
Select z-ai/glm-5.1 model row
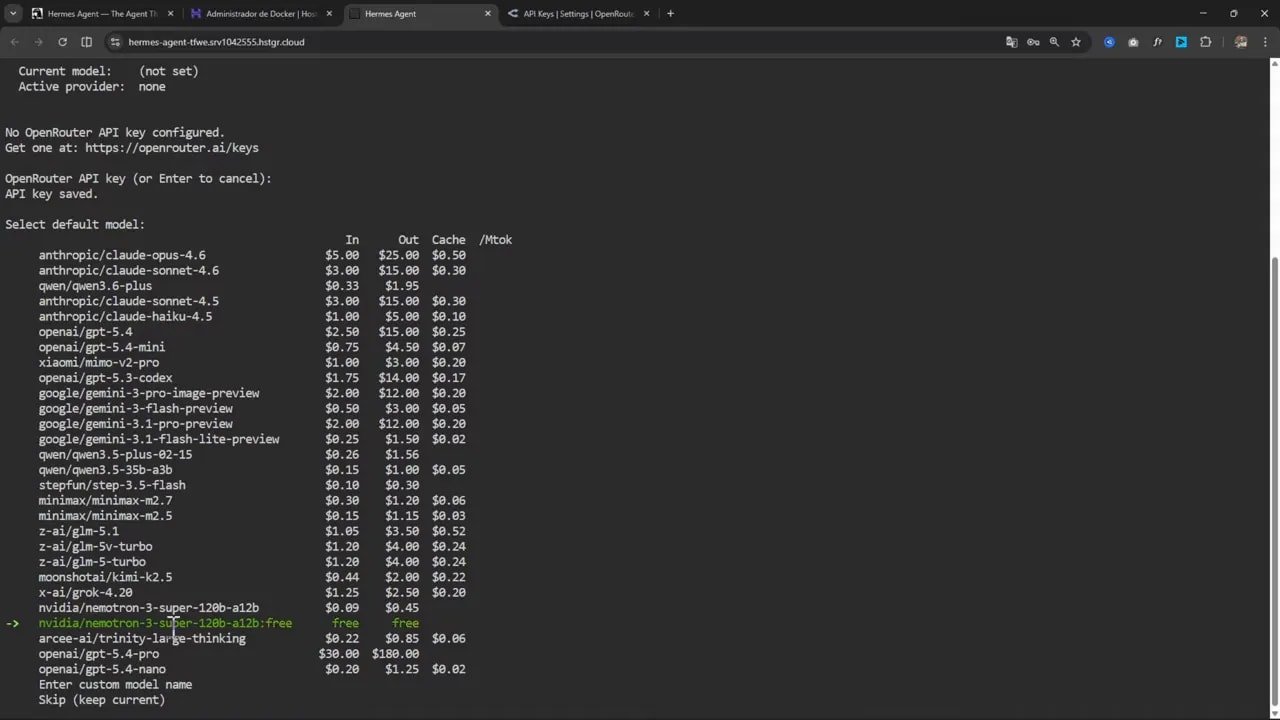[252, 531]
